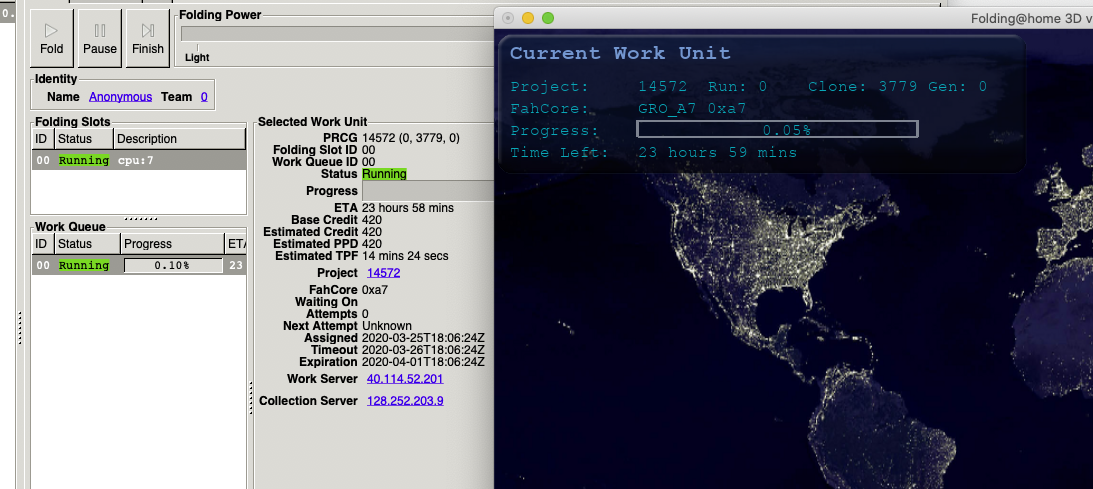Click the Folding Power slider track
Screen dimensions: 1093x489
click(337, 33)
